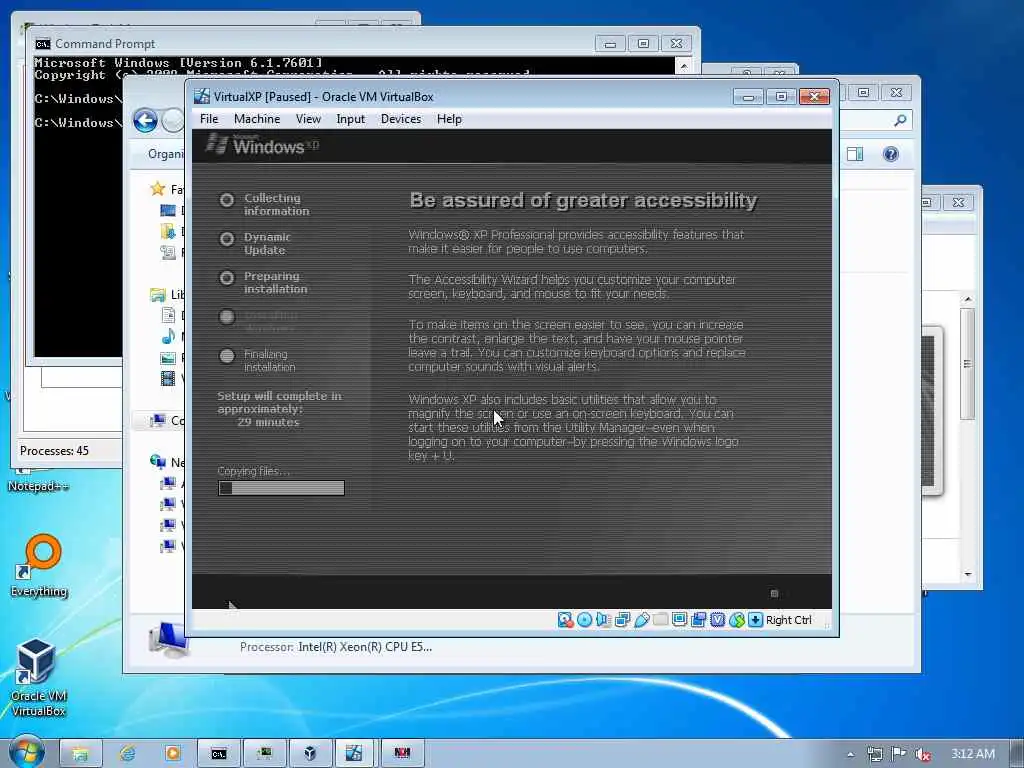Screen dimensions: 1024x768
Task: Click the optical drive status icon
Action: (x=584, y=620)
